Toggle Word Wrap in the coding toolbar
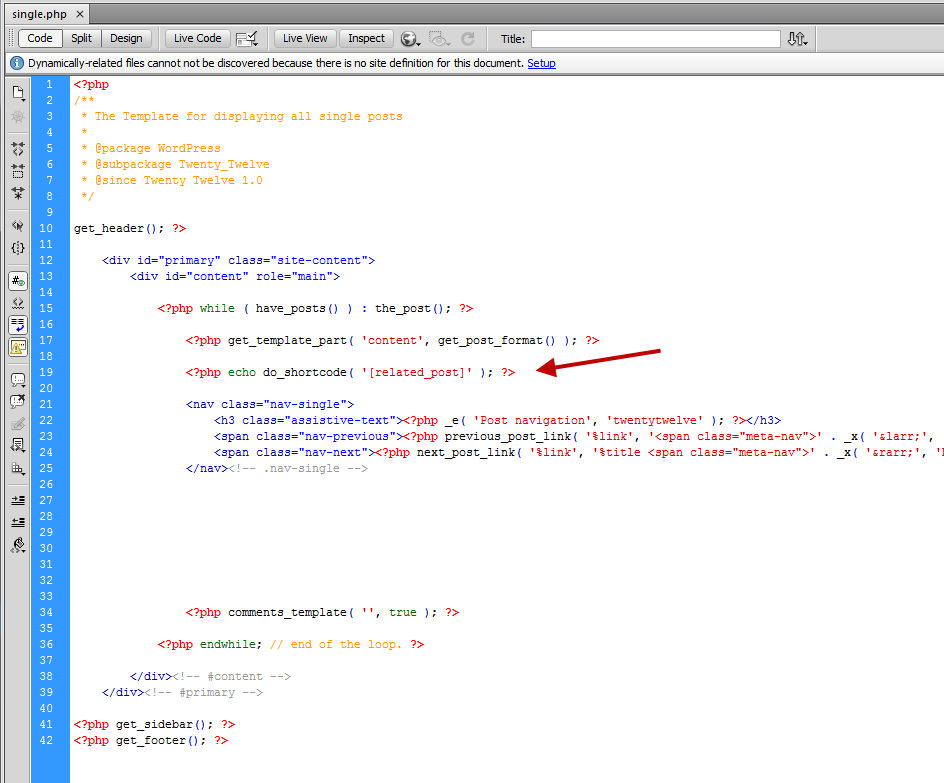This screenshot has width=944, height=783. click(x=18, y=325)
